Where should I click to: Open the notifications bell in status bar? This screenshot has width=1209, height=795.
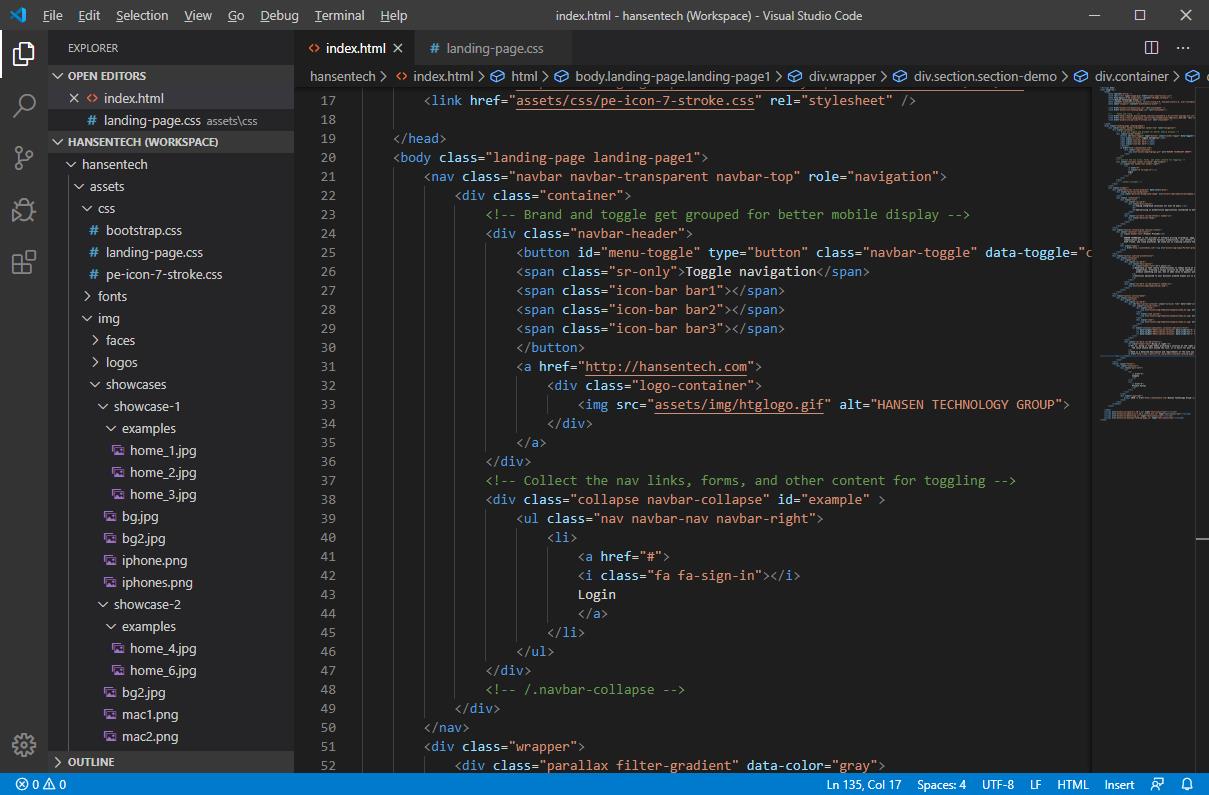pos(1187,785)
